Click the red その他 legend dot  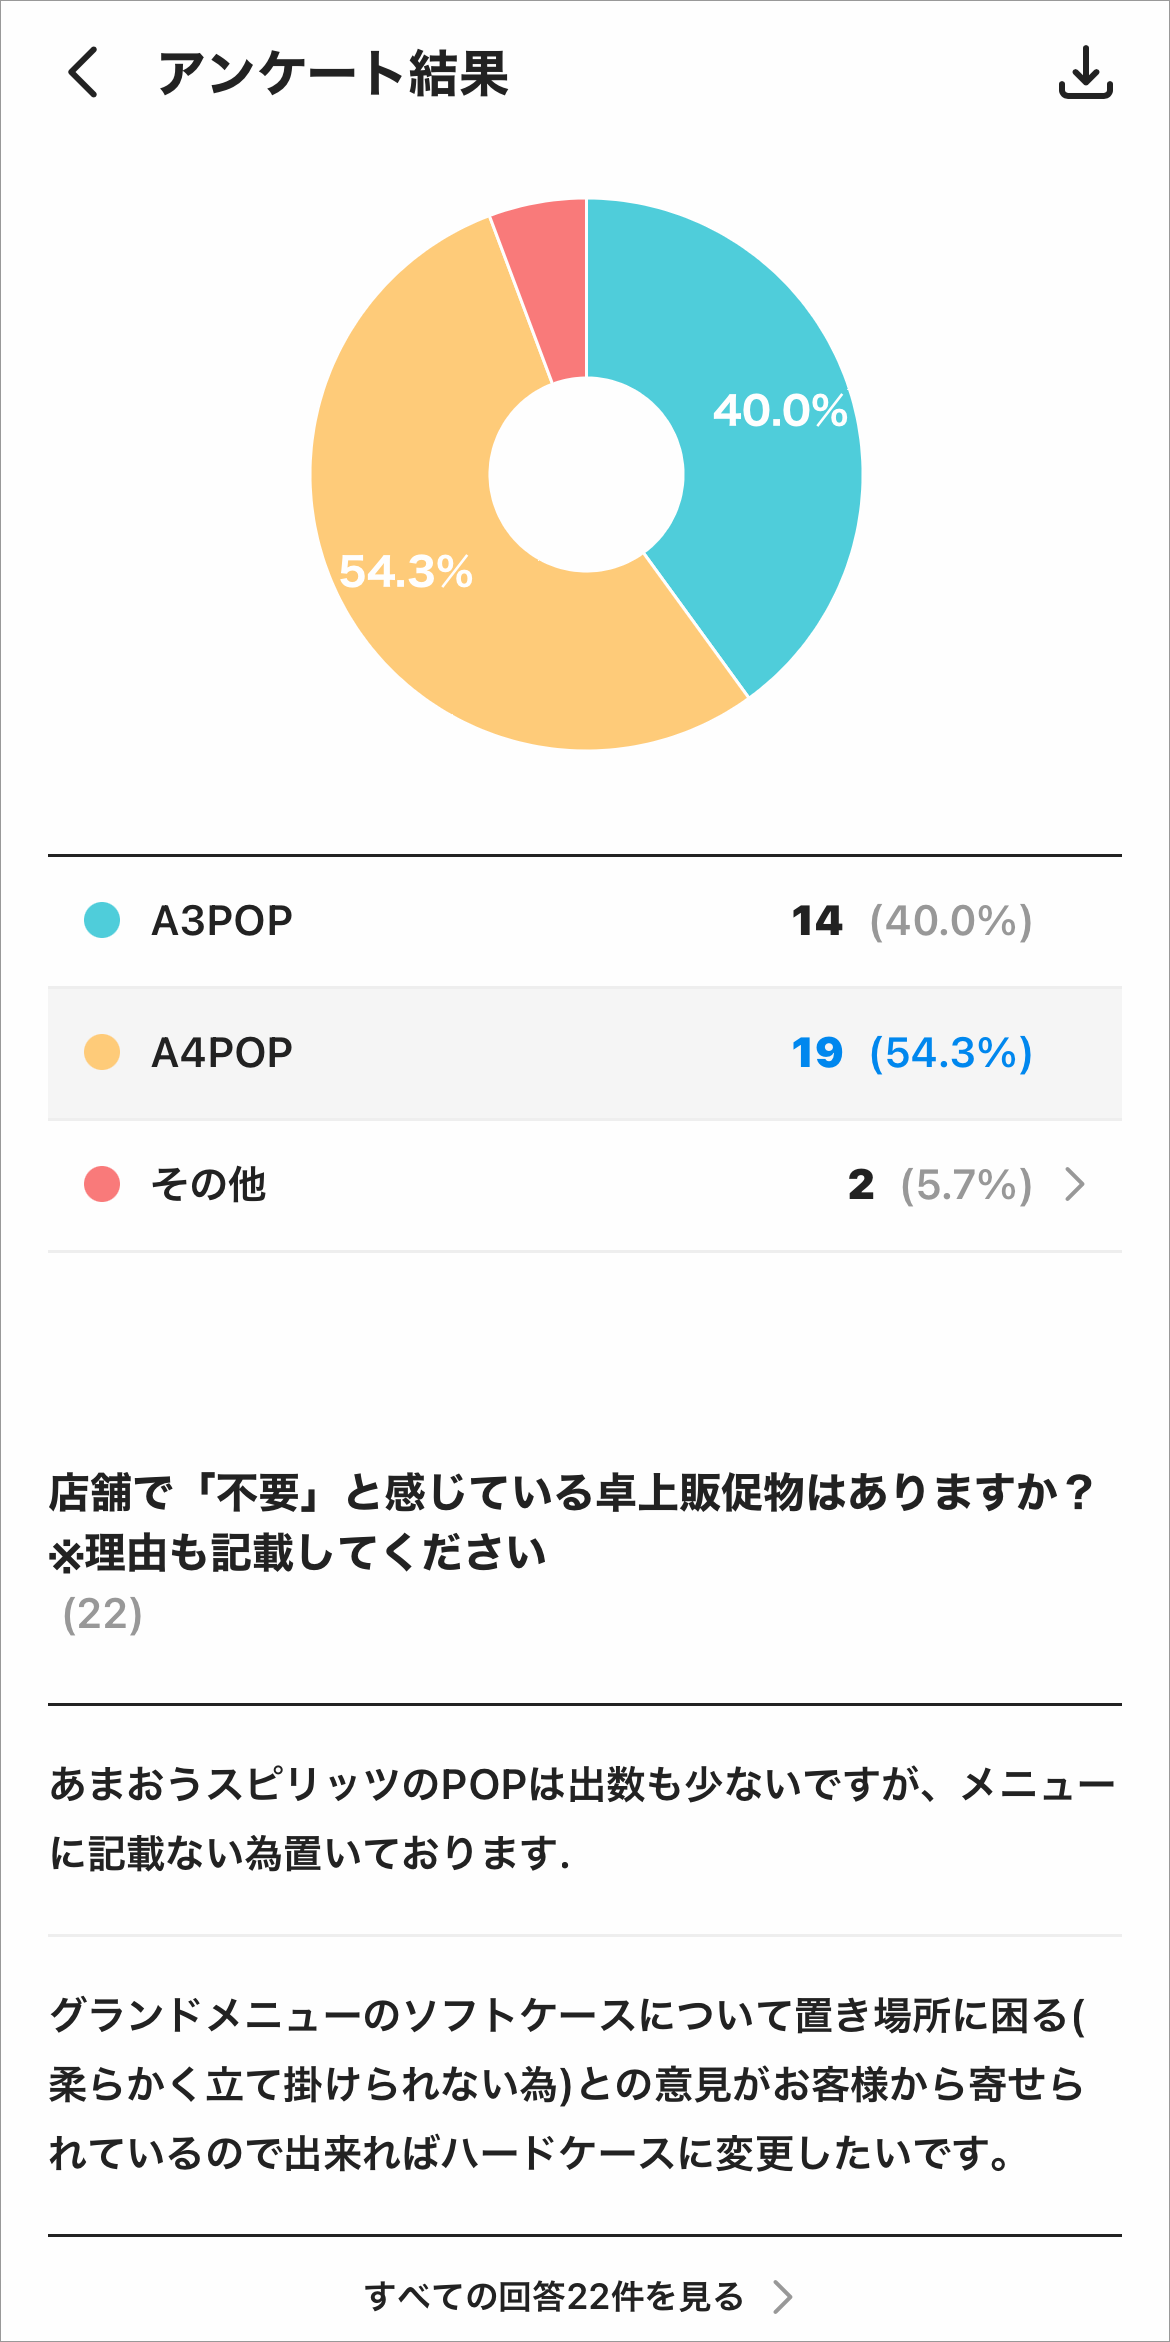[x=102, y=1184]
